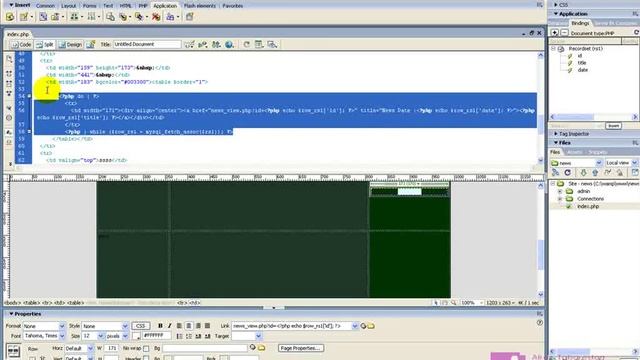Toggle Align Right in Properties panel
640x360 pixels.
(198, 326)
